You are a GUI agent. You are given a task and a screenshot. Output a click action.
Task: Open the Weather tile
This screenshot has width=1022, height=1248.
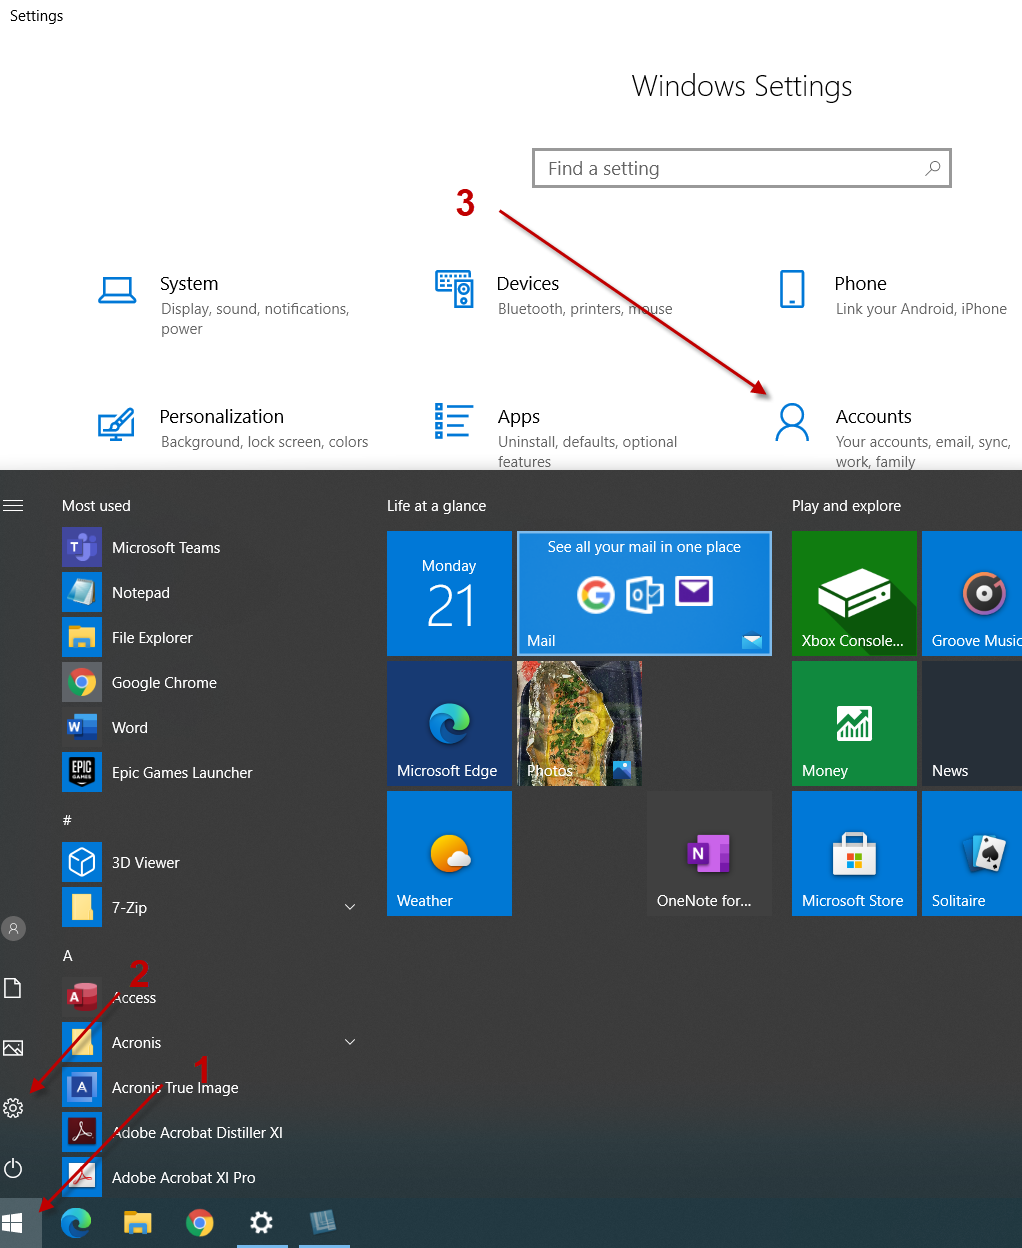(x=449, y=853)
